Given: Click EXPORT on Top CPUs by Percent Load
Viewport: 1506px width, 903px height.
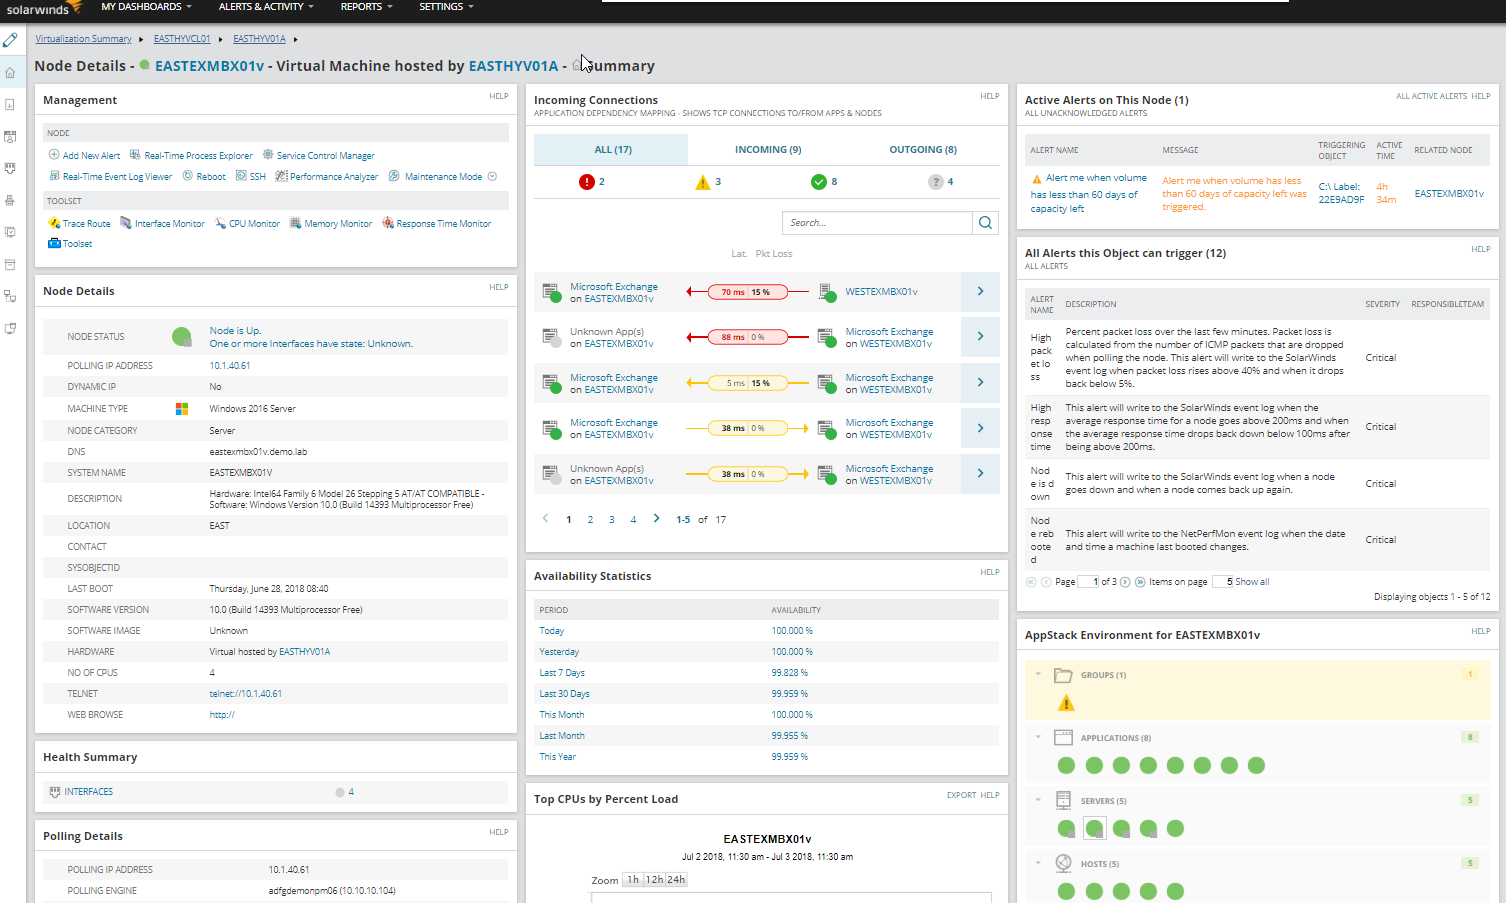Looking at the screenshot, I should coord(961,795).
